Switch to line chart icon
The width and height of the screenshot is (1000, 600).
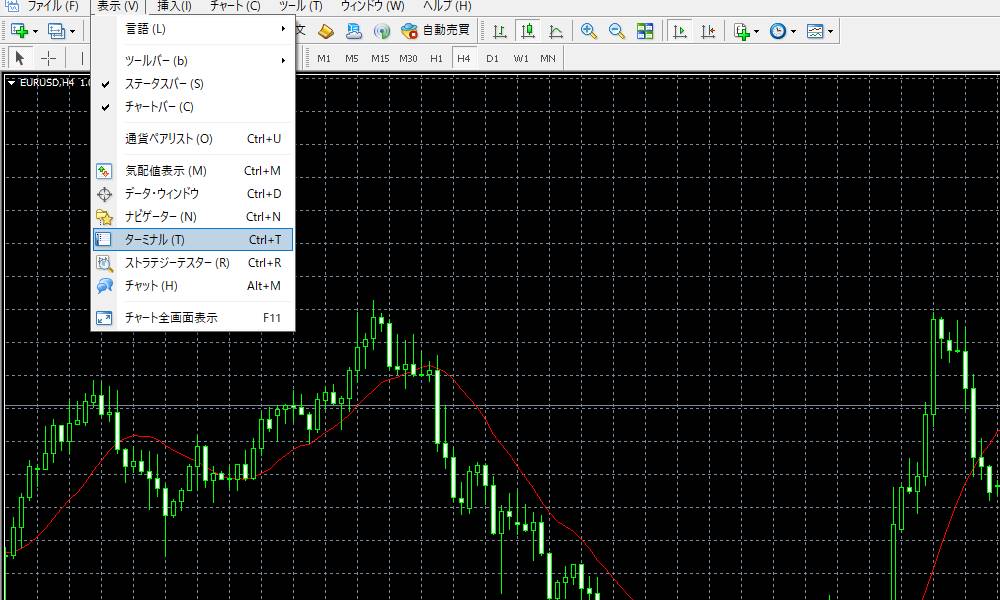(x=556, y=31)
